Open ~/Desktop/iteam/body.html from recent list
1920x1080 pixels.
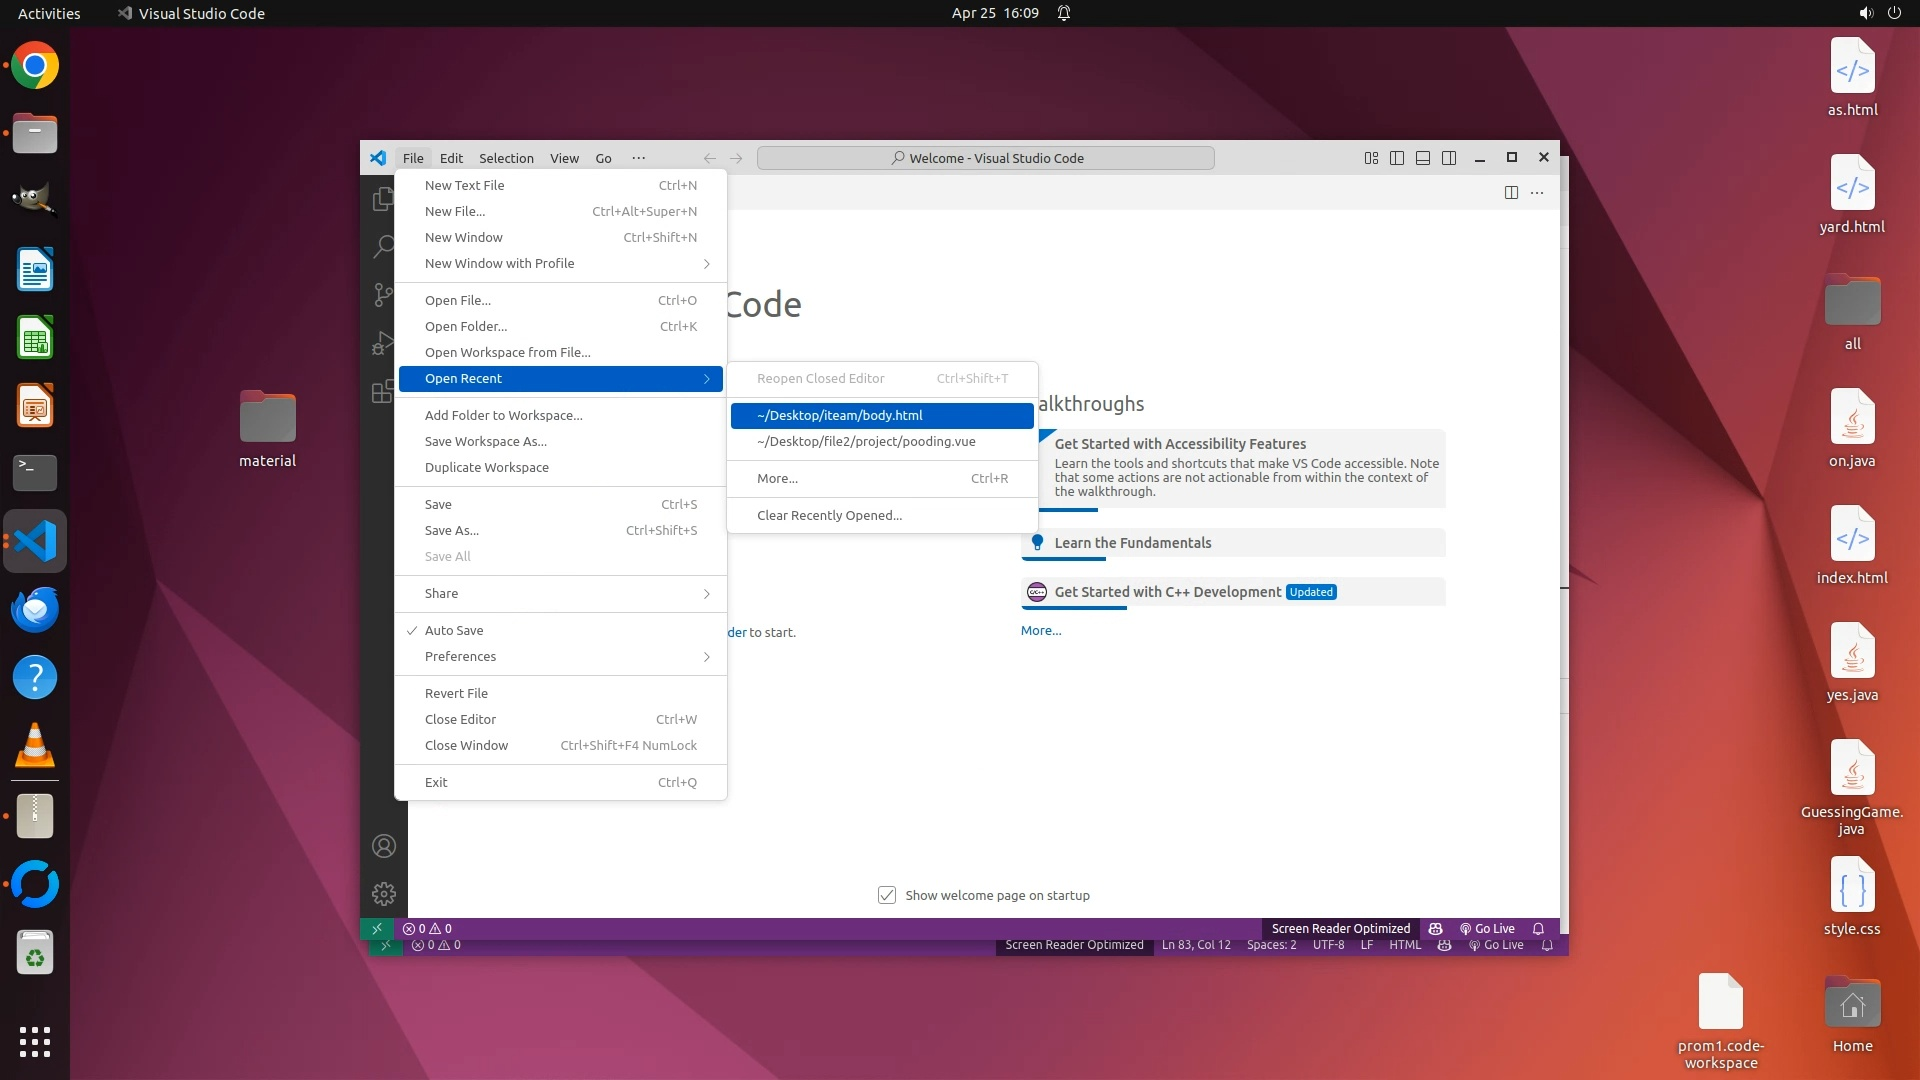(840, 415)
